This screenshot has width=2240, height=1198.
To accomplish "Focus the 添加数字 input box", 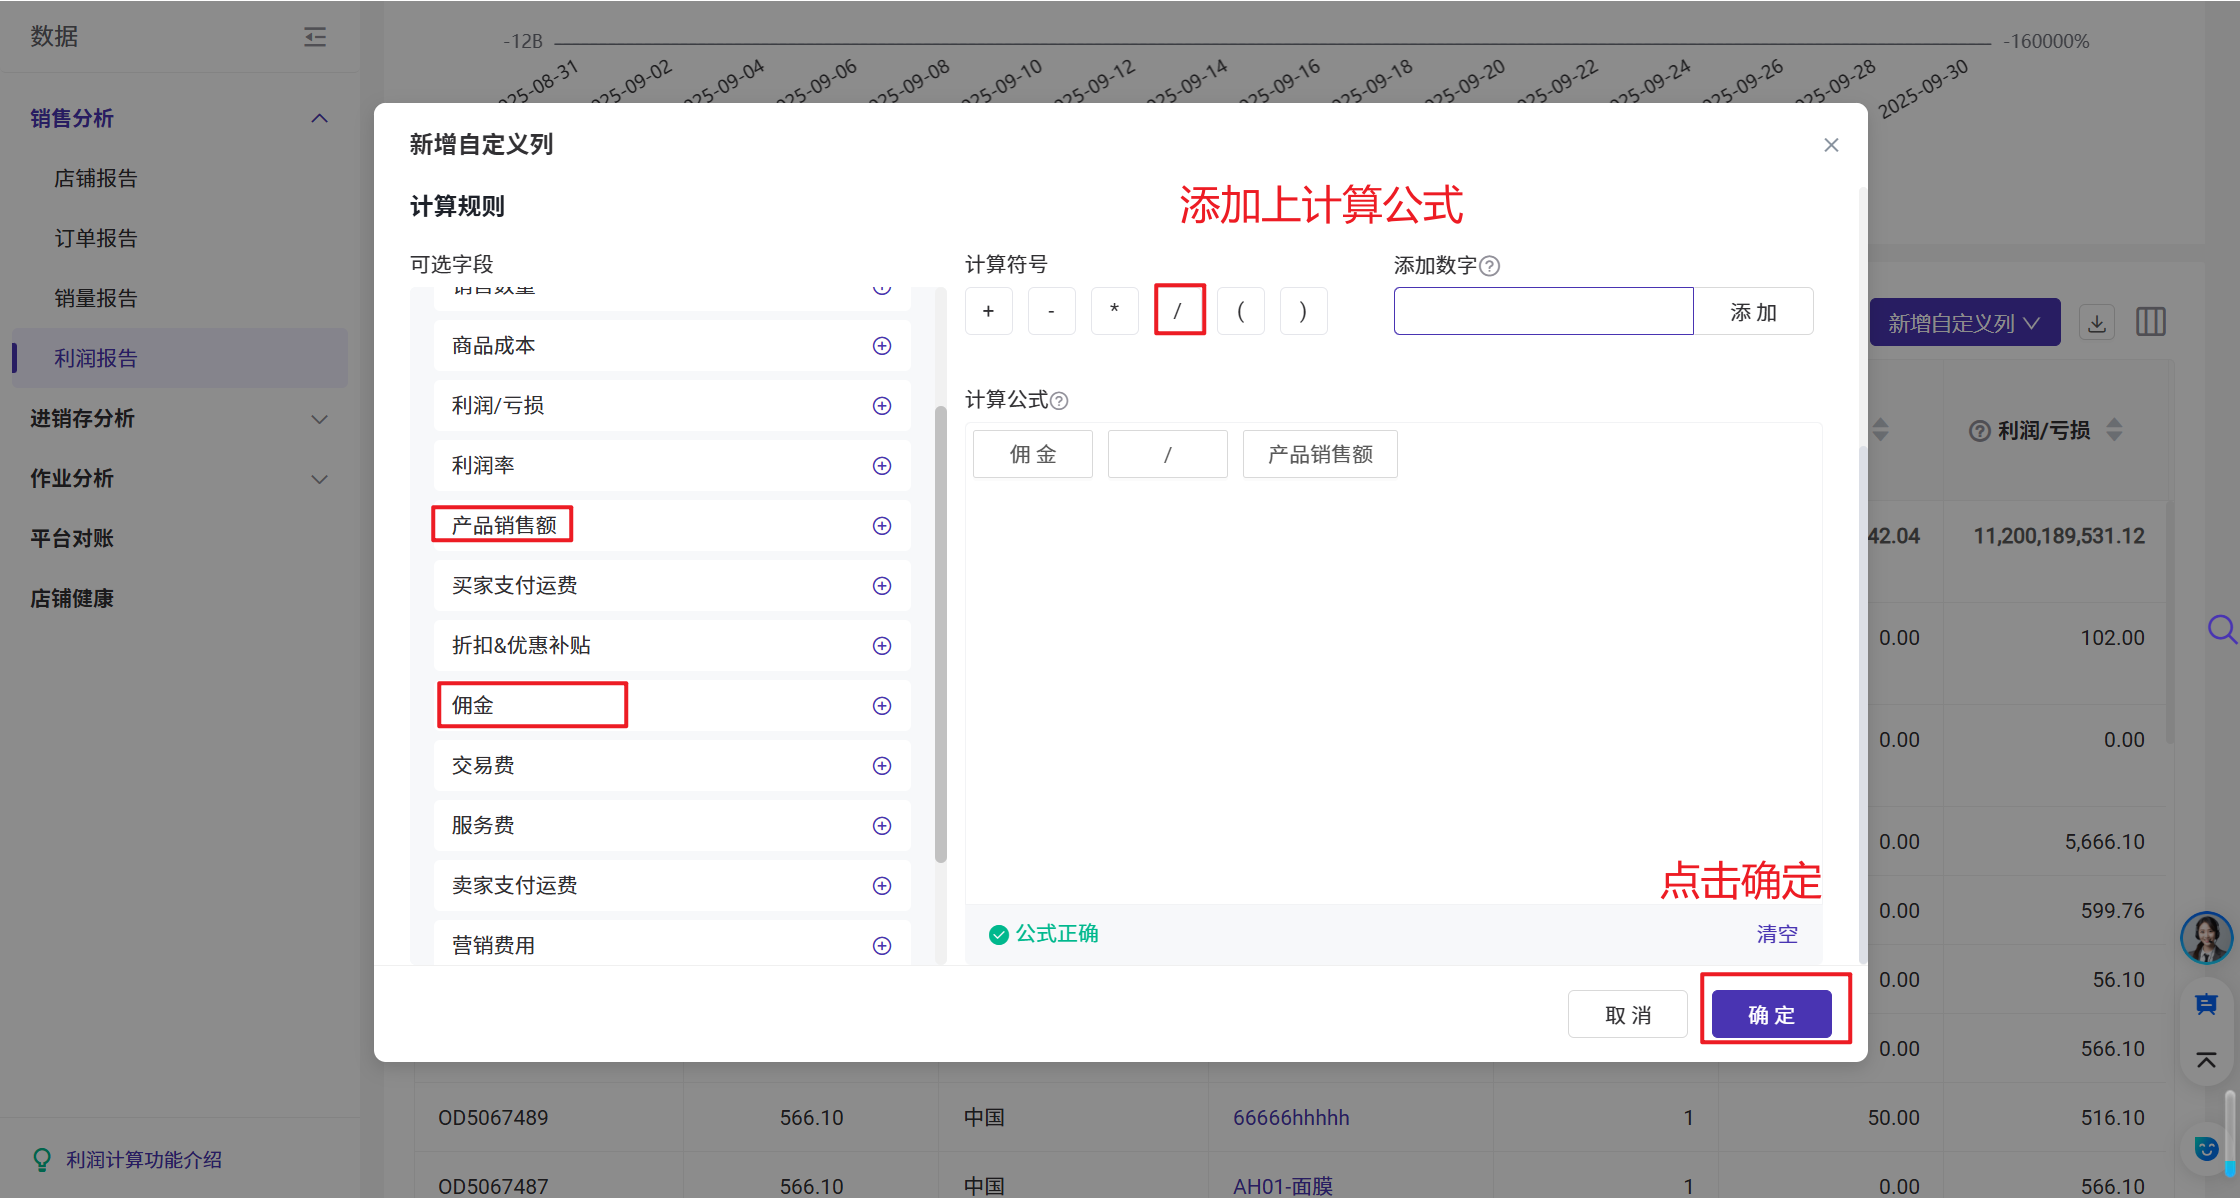I will coord(1543,311).
